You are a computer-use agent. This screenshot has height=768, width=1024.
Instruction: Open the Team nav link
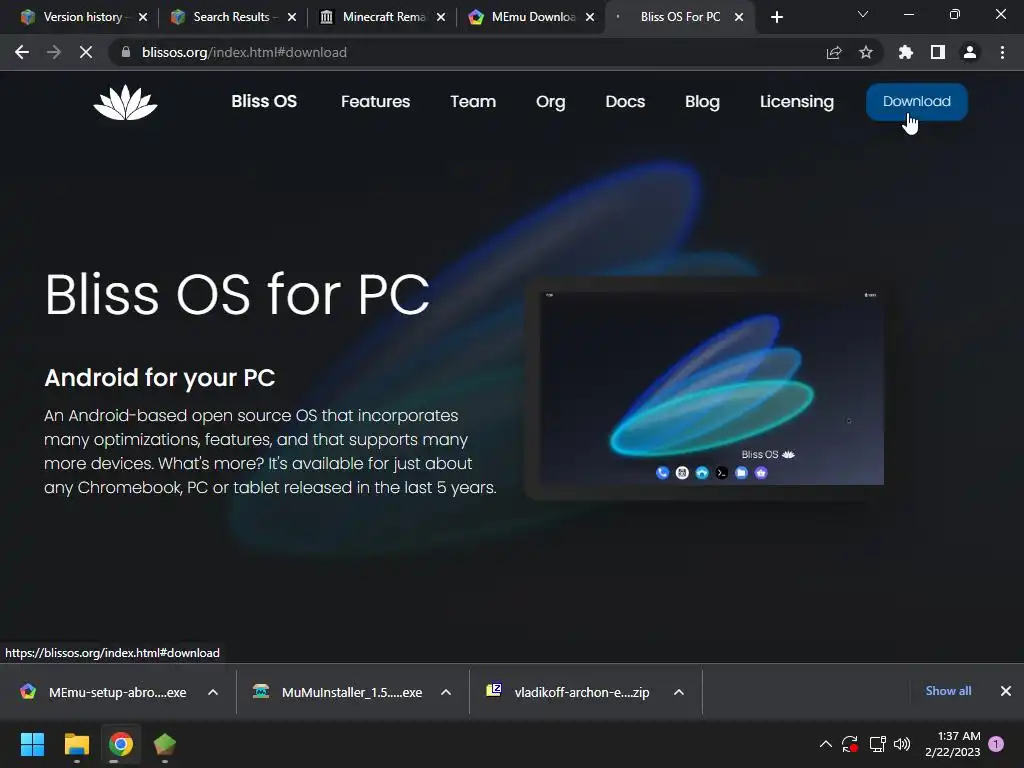tap(473, 101)
